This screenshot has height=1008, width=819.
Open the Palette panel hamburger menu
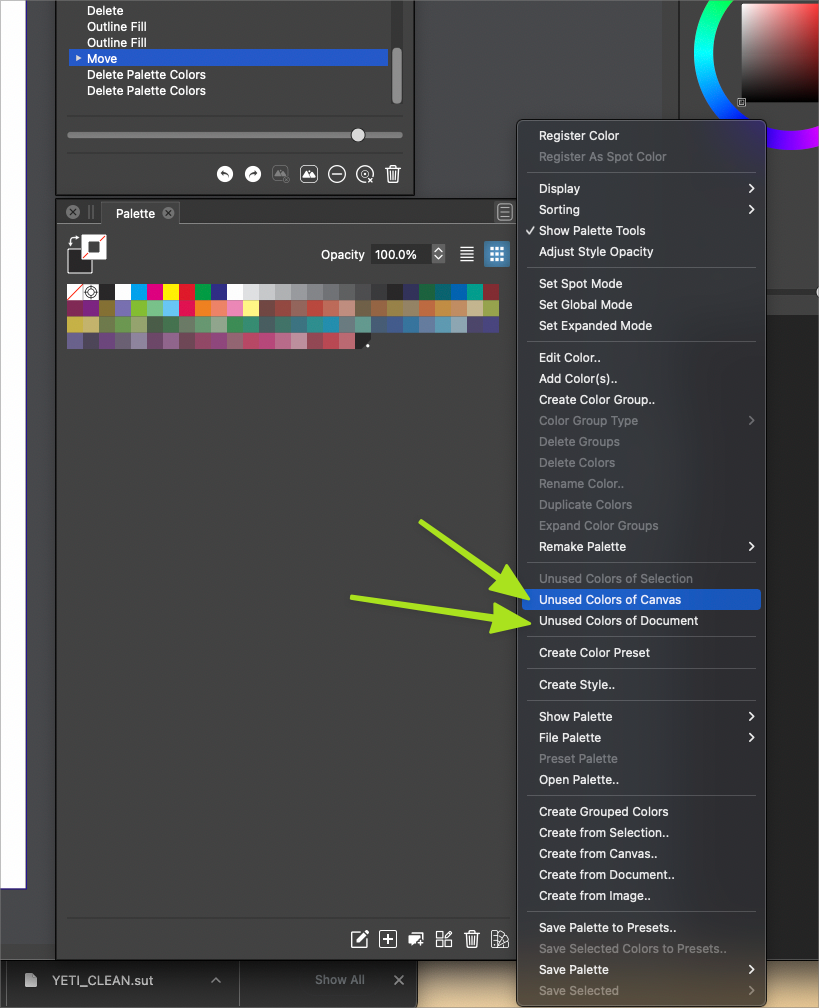(505, 212)
